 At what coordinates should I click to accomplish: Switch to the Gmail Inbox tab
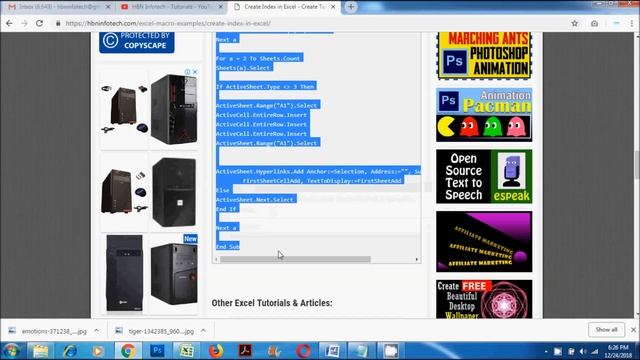(x=58, y=7)
